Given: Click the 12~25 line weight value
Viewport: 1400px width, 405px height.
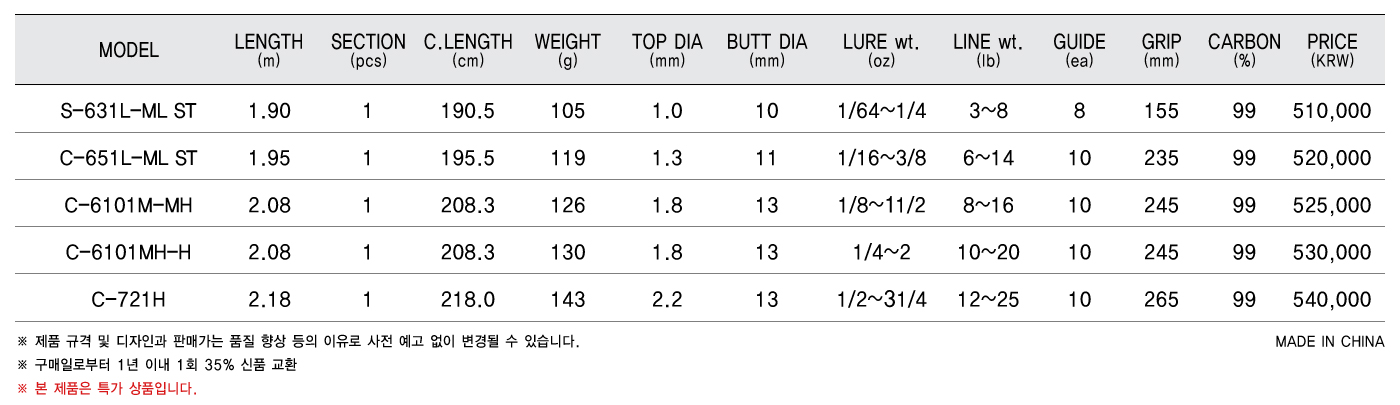Looking at the screenshot, I should pos(988,299).
